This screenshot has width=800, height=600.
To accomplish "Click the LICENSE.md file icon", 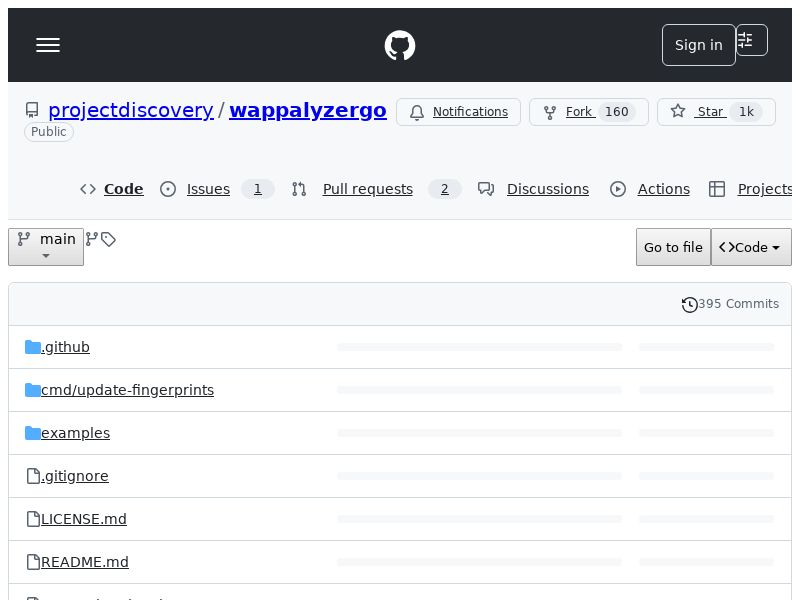I will point(33,519).
